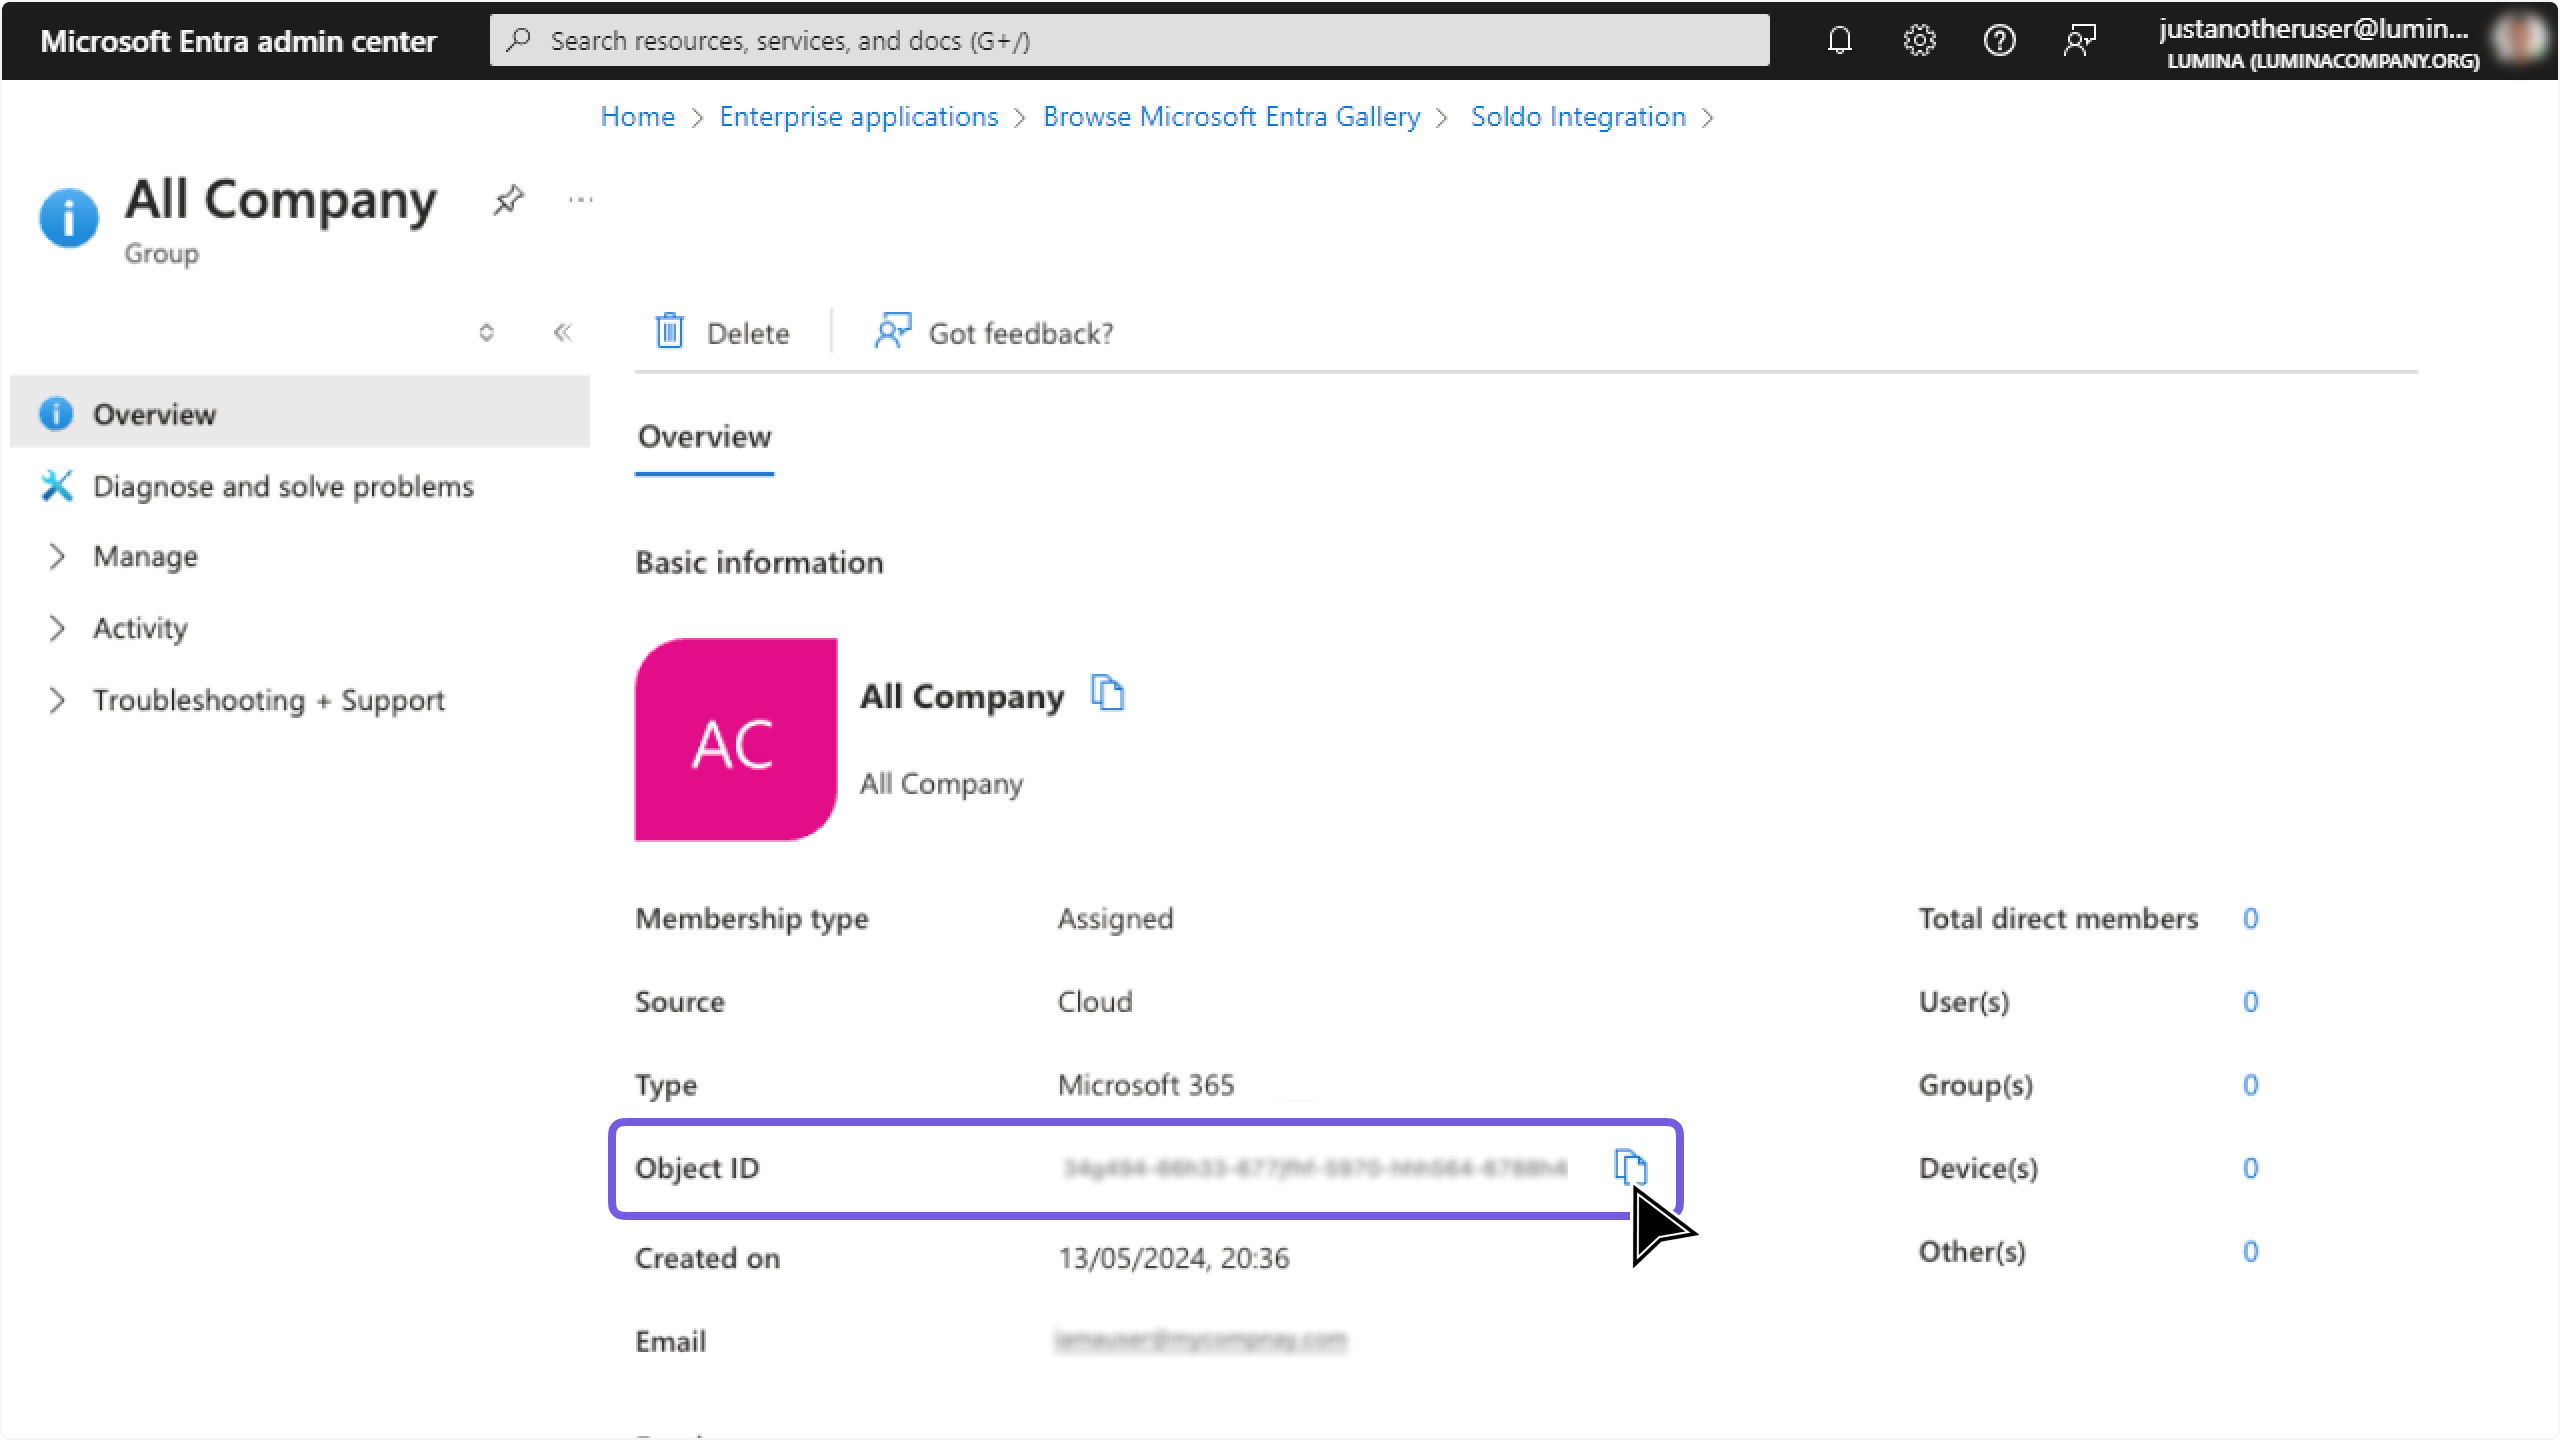Viewport: 2560px width, 1440px height.
Task: Collapse the left navigation pane
Action: tap(562, 332)
